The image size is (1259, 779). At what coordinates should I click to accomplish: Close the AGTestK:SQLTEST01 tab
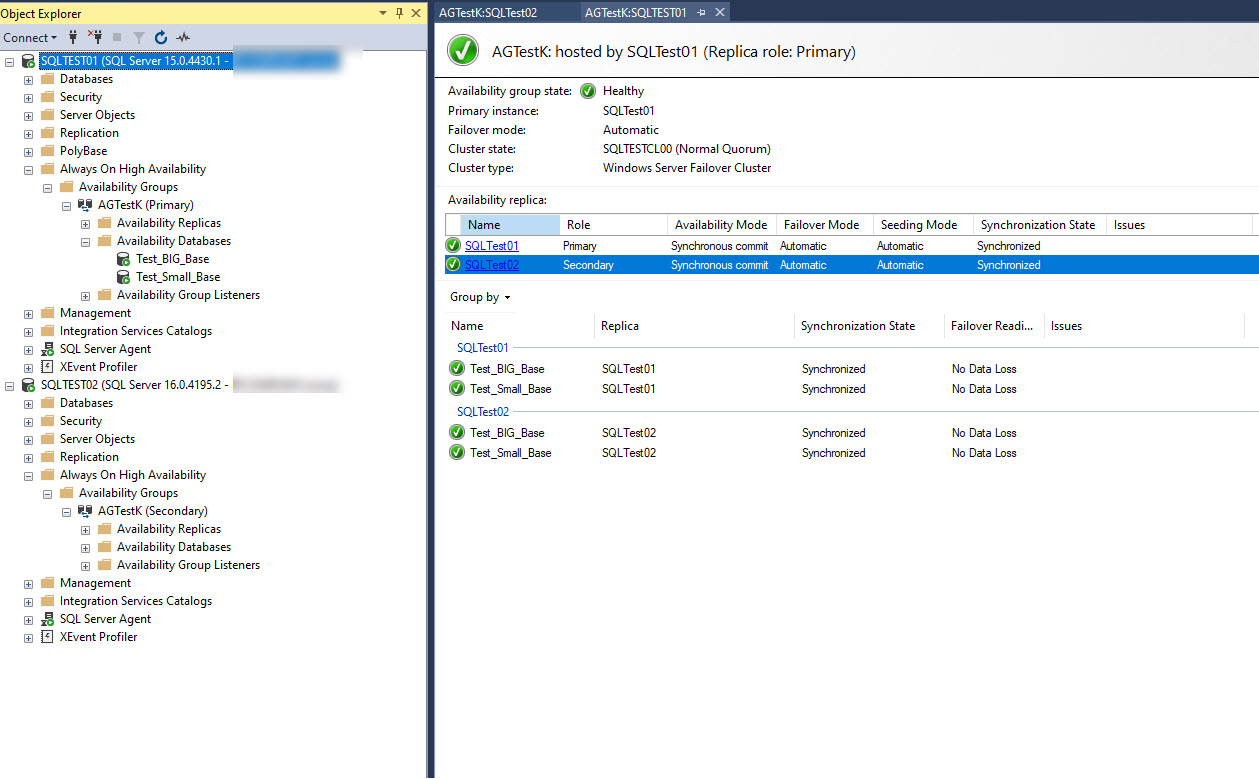tap(718, 12)
